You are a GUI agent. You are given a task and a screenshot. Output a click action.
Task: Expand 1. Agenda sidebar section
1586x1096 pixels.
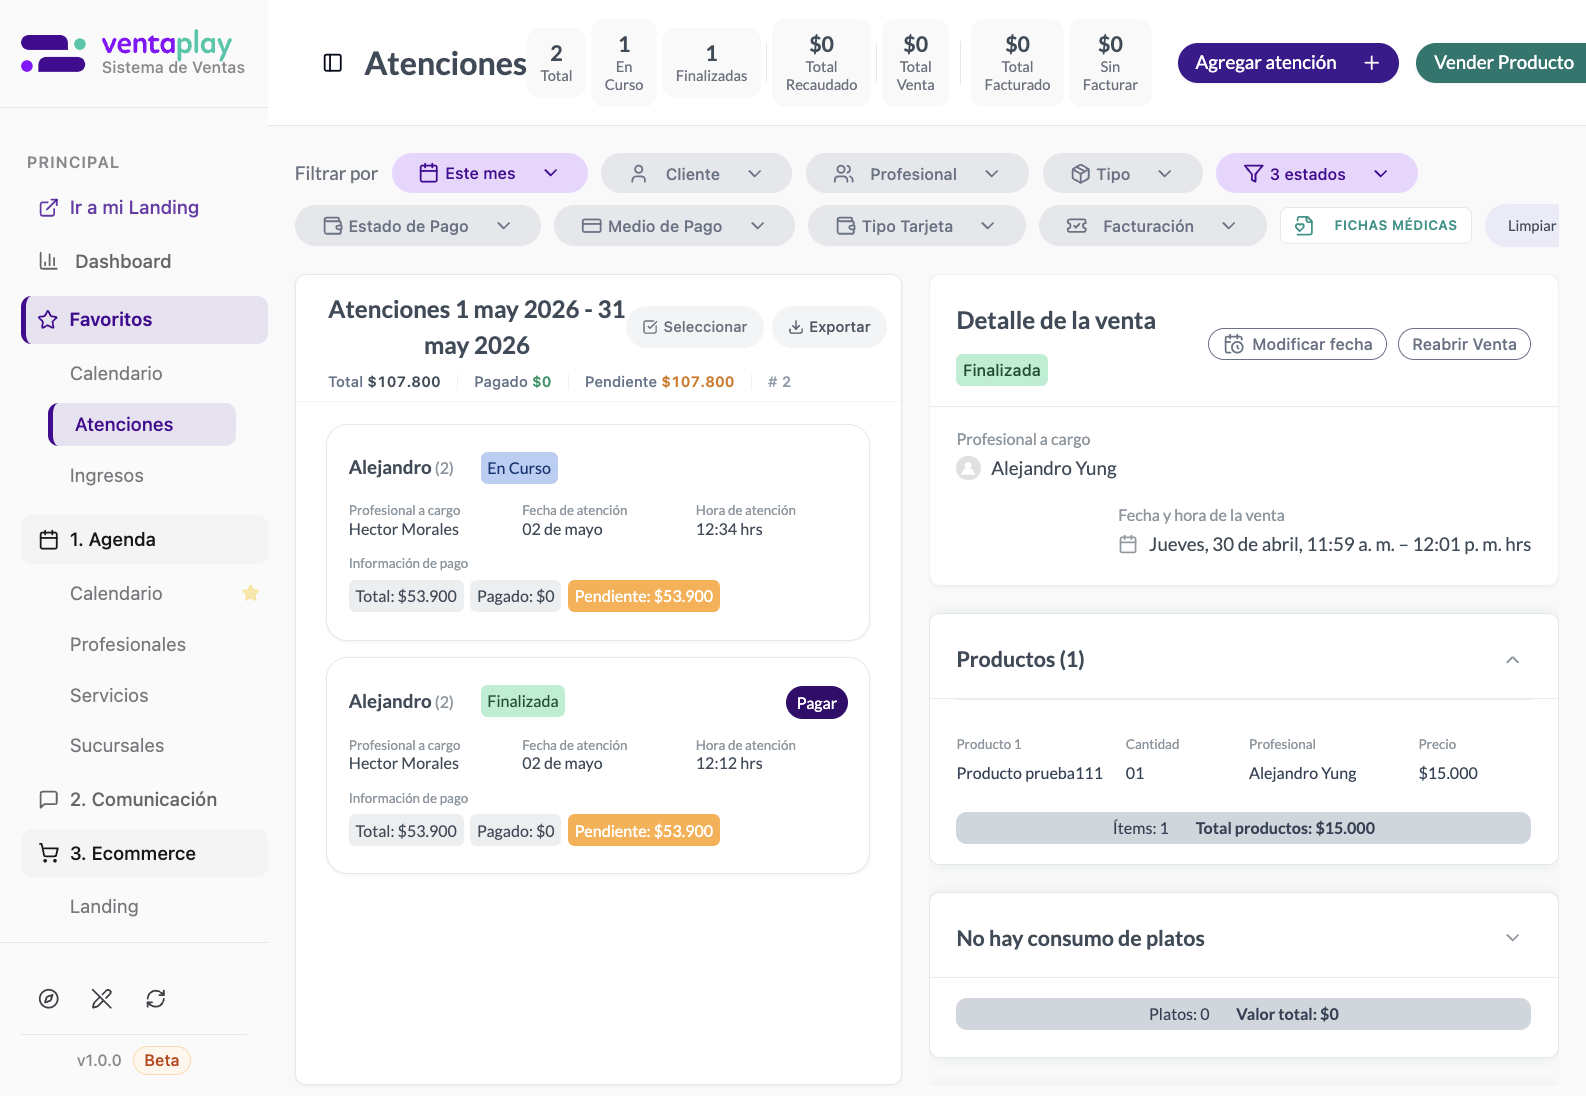145,540
